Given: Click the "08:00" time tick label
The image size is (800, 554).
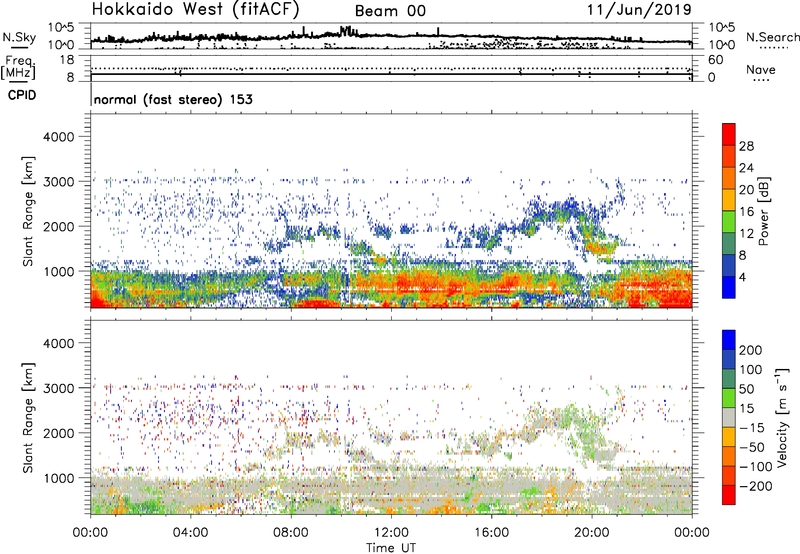Looking at the screenshot, I should point(291,533).
